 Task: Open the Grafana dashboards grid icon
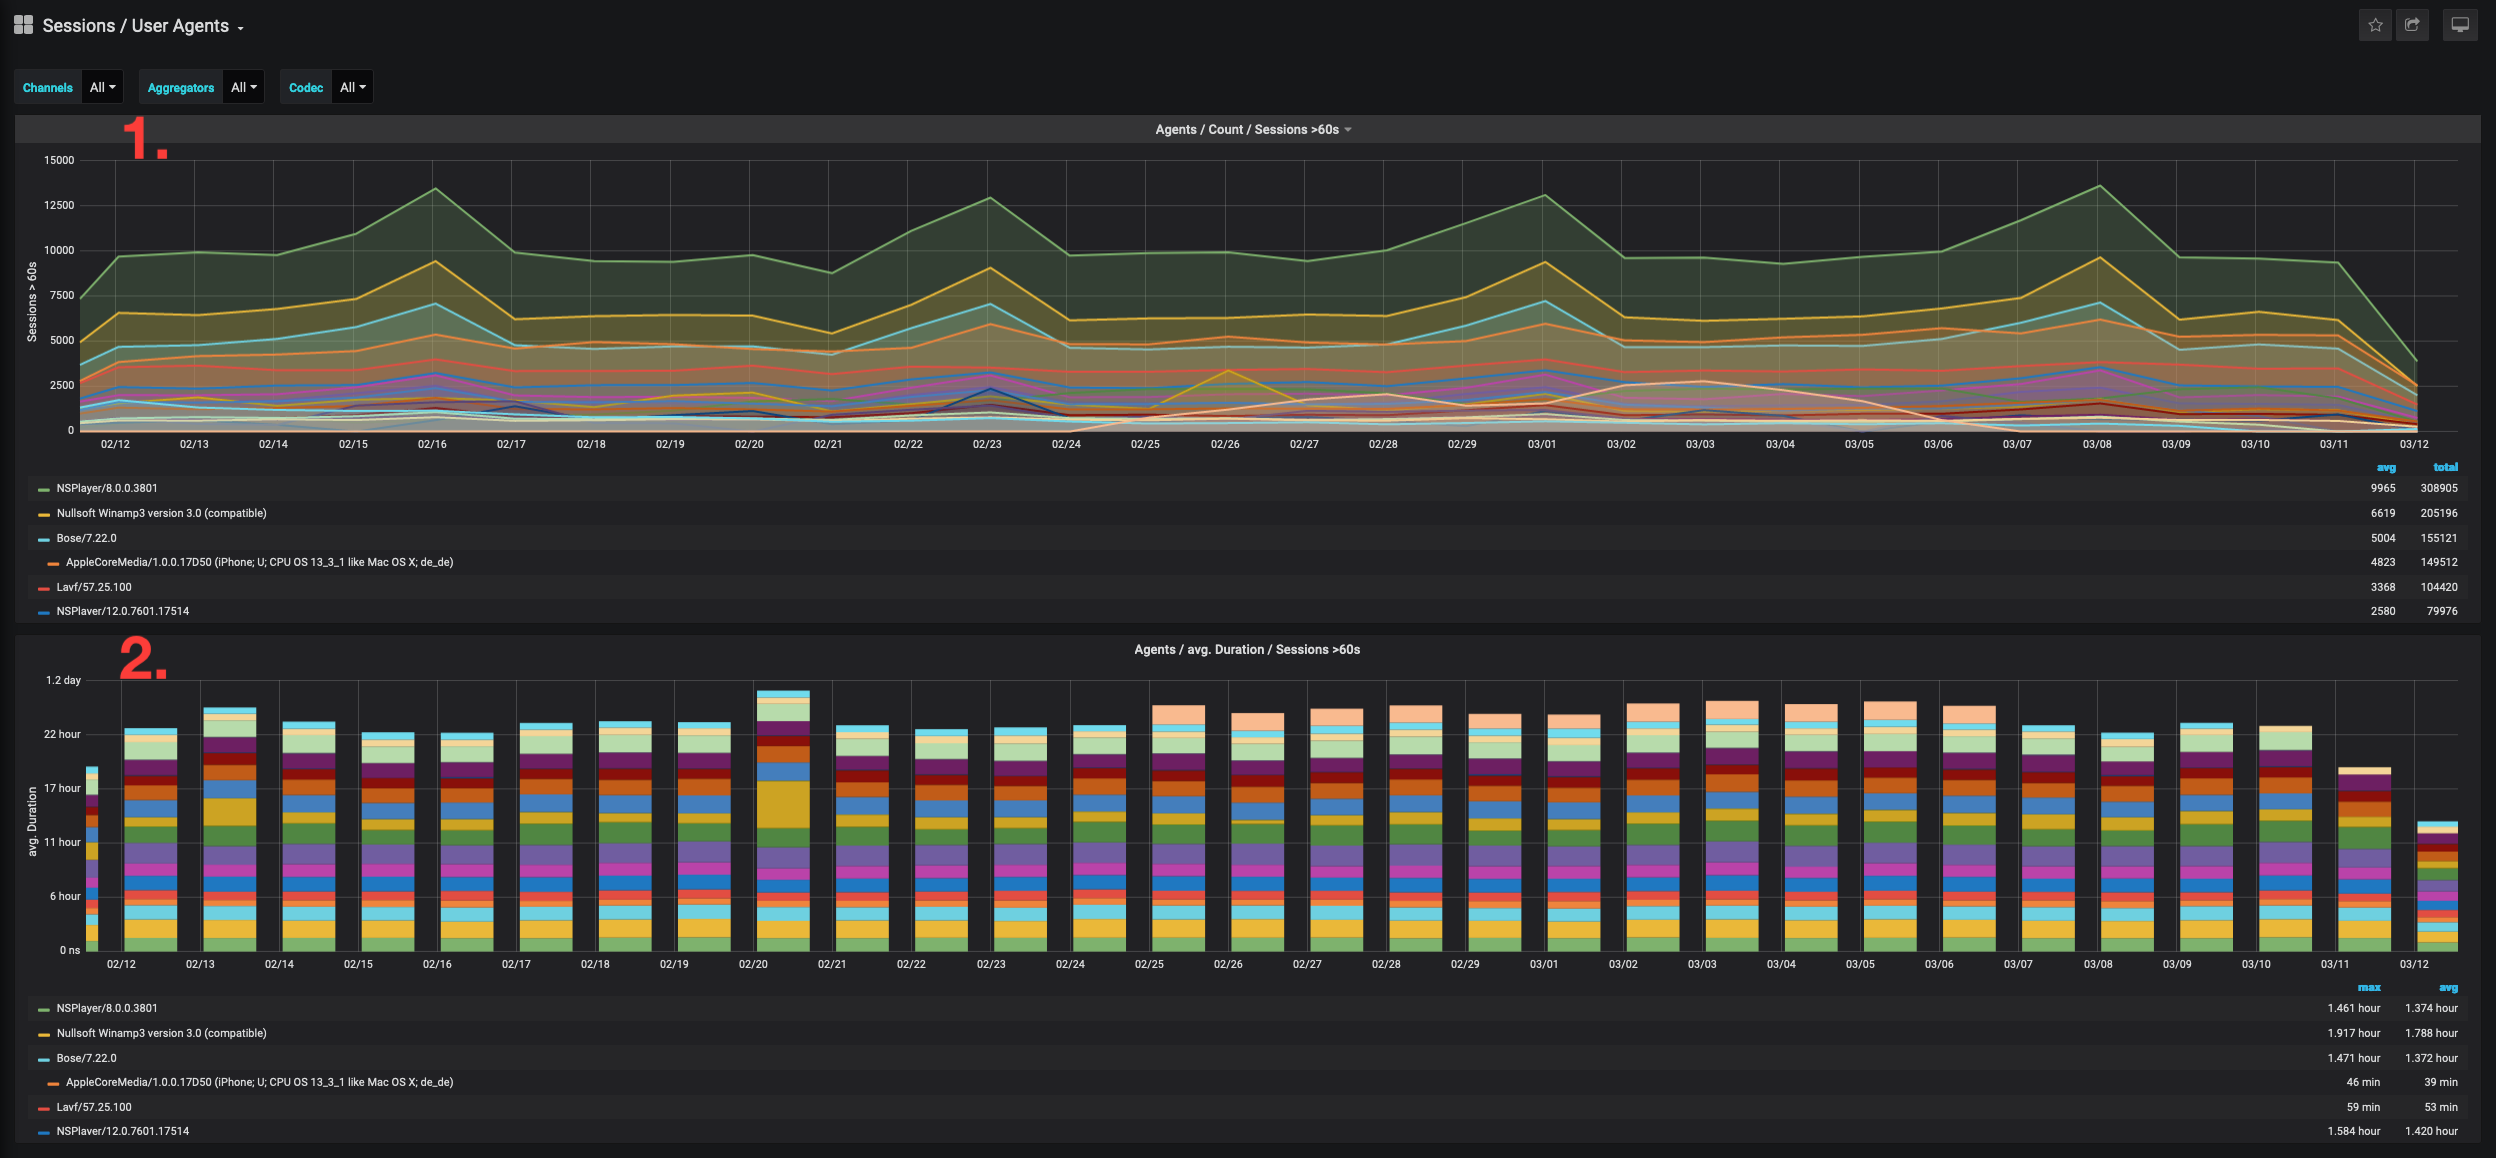[23, 25]
